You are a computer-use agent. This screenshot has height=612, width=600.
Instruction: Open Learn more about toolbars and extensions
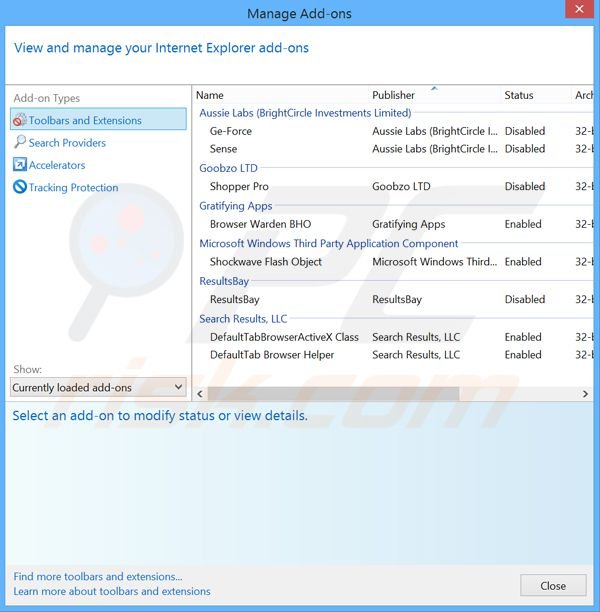[x=112, y=591]
